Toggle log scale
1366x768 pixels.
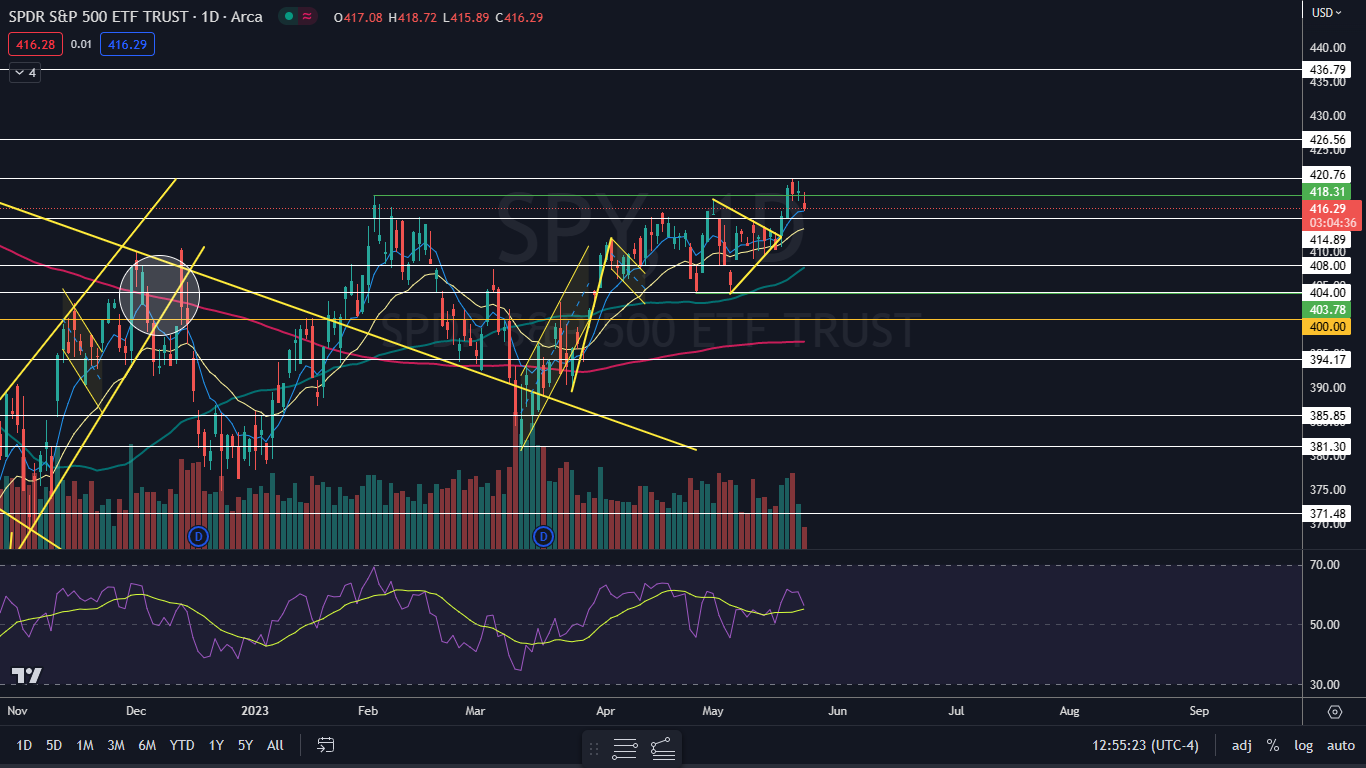coord(1304,745)
